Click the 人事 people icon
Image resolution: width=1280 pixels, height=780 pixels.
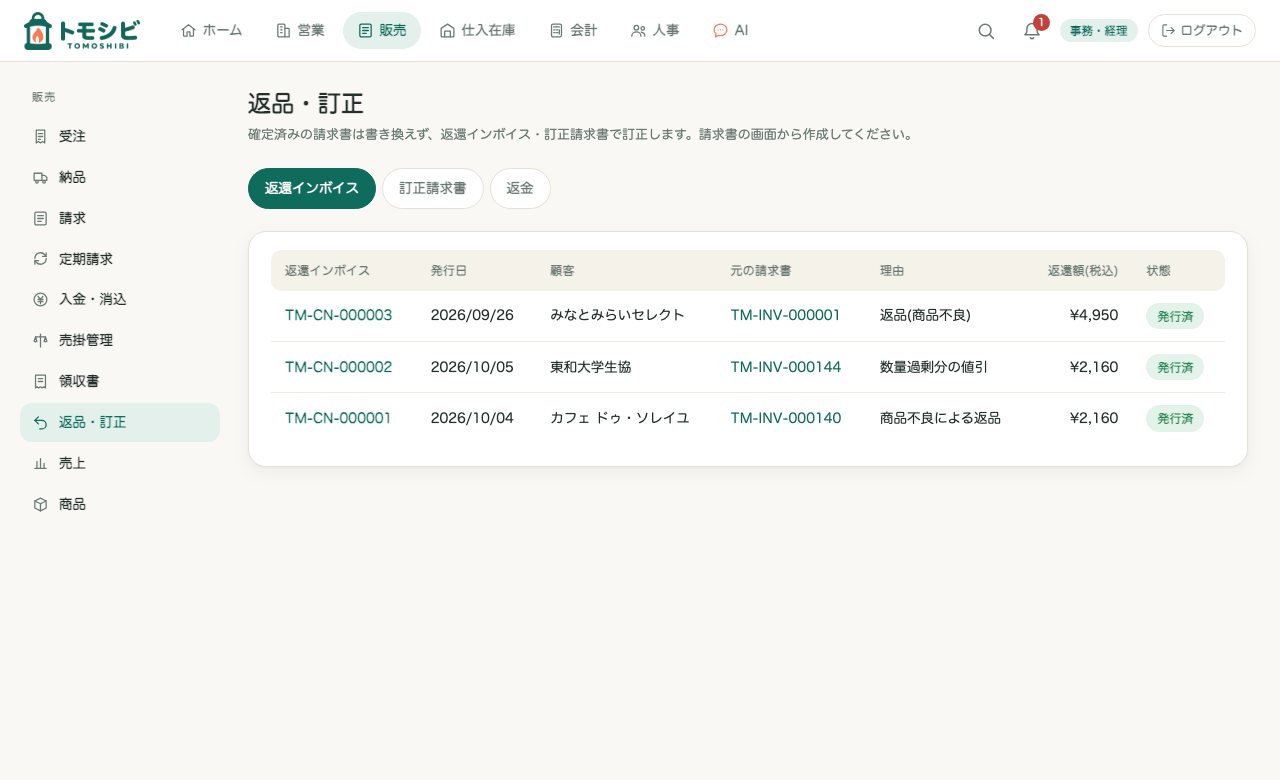coord(638,31)
